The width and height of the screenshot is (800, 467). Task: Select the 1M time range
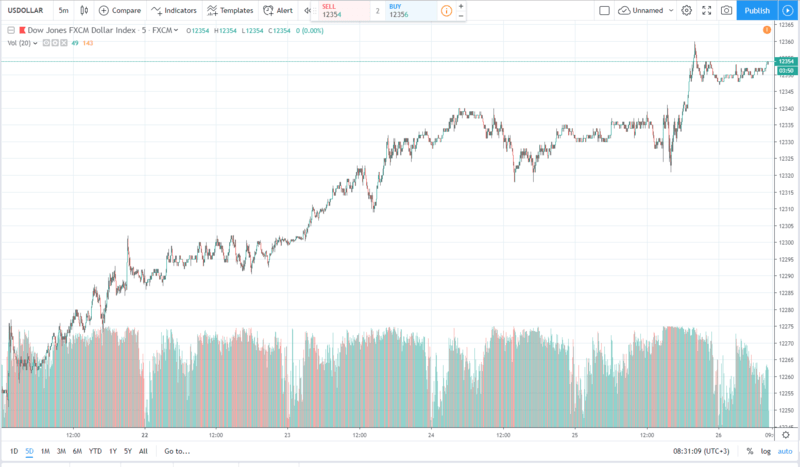point(45,451)
